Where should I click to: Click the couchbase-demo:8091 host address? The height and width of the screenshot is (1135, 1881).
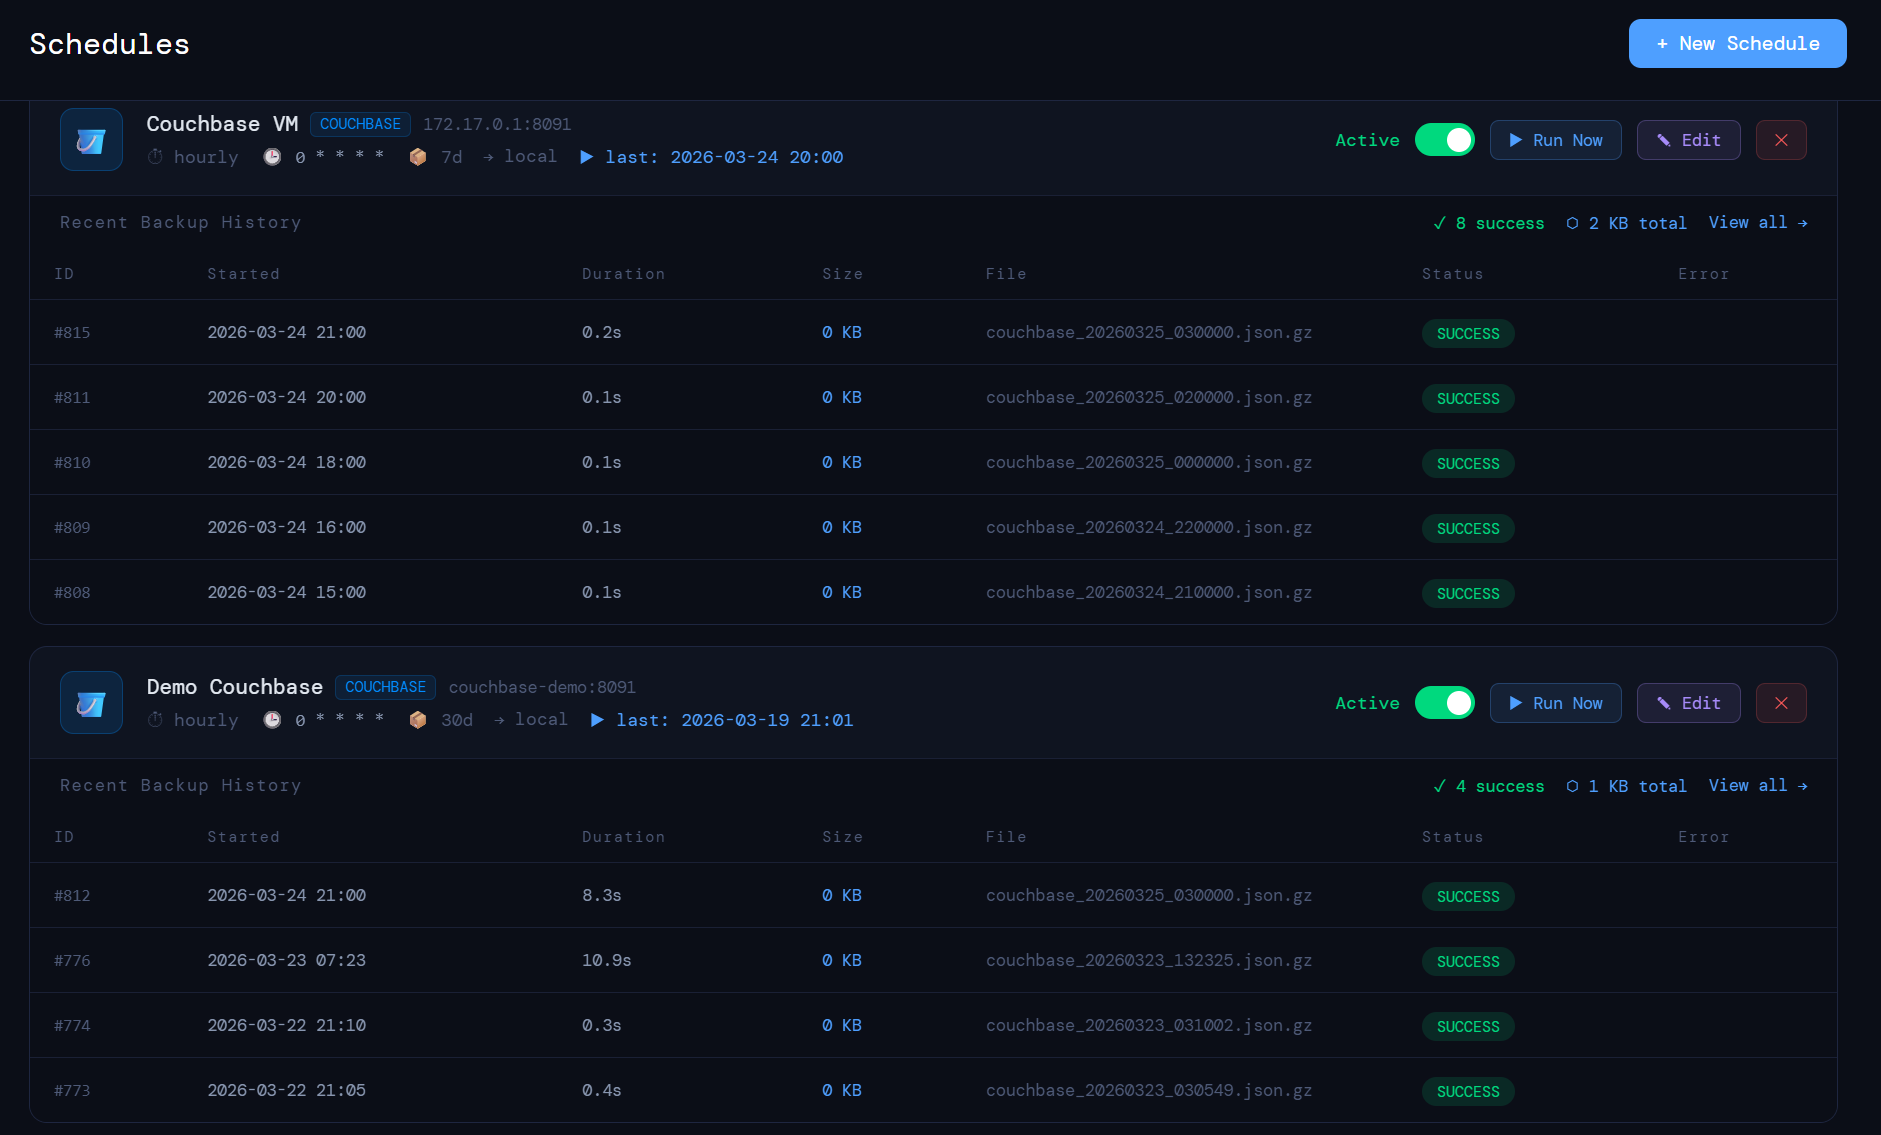[x=542, y=687]
